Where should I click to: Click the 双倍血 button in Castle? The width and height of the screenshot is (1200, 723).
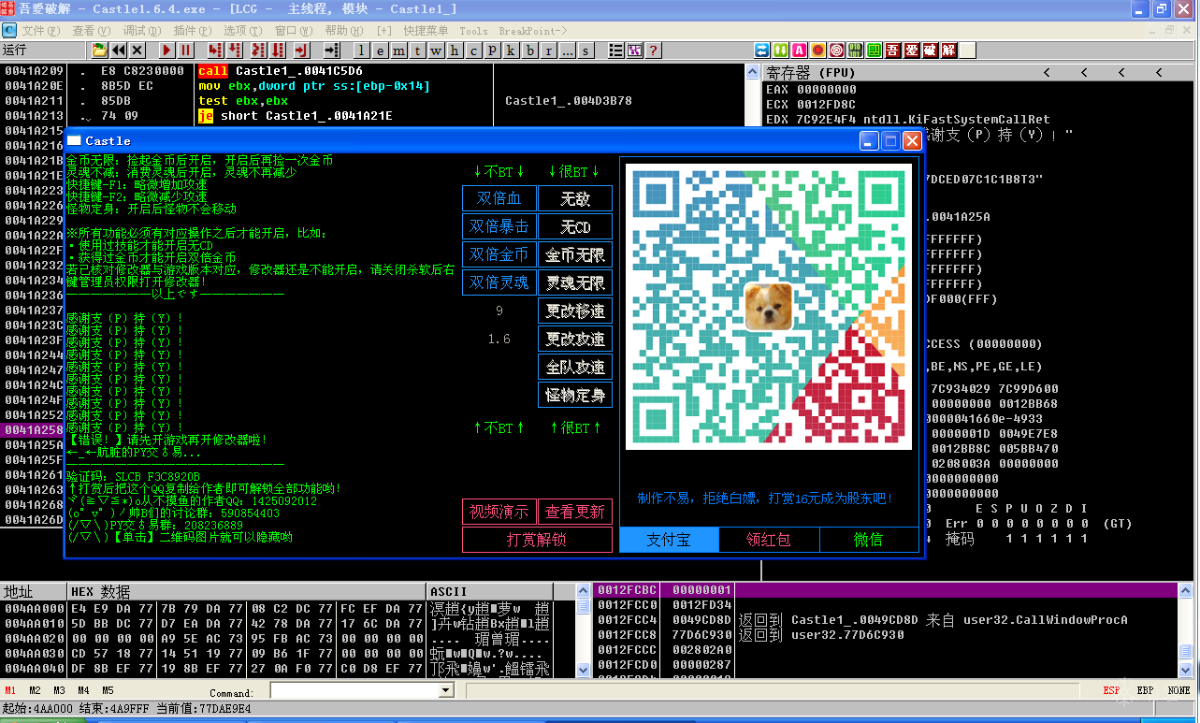500,199
